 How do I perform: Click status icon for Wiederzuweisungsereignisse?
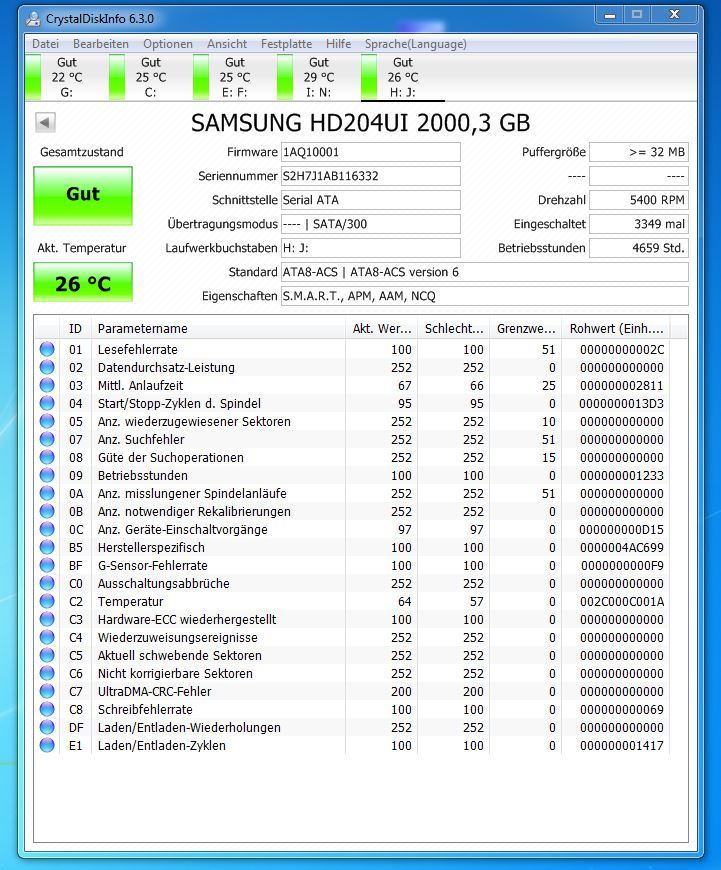tap(47, 637)
